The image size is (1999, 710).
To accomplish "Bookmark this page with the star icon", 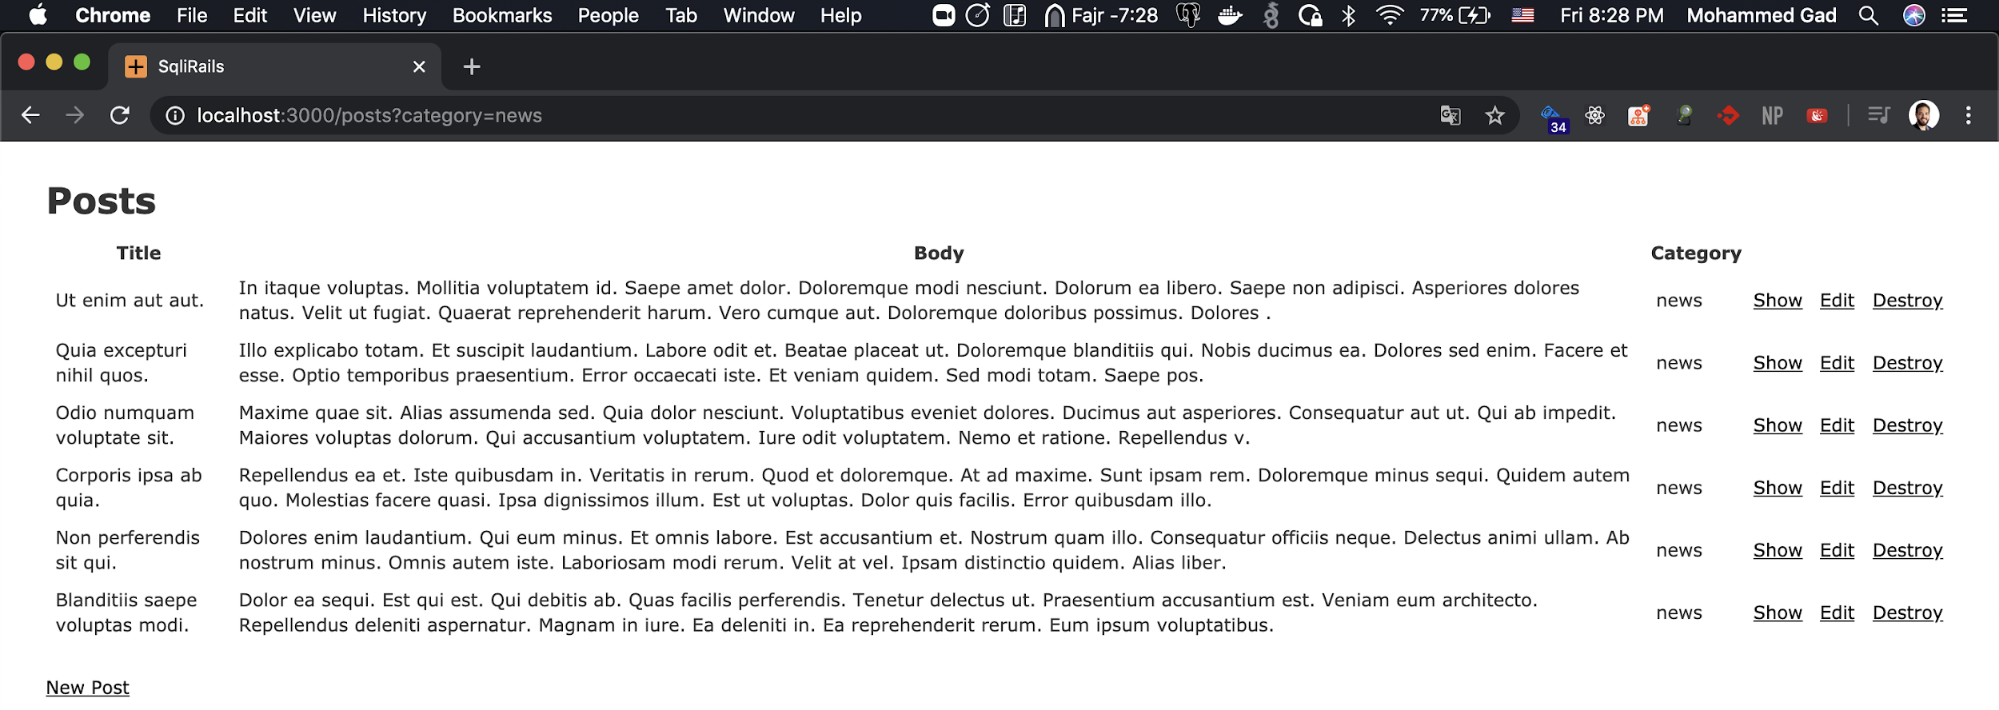I will tap(1495, 116).
